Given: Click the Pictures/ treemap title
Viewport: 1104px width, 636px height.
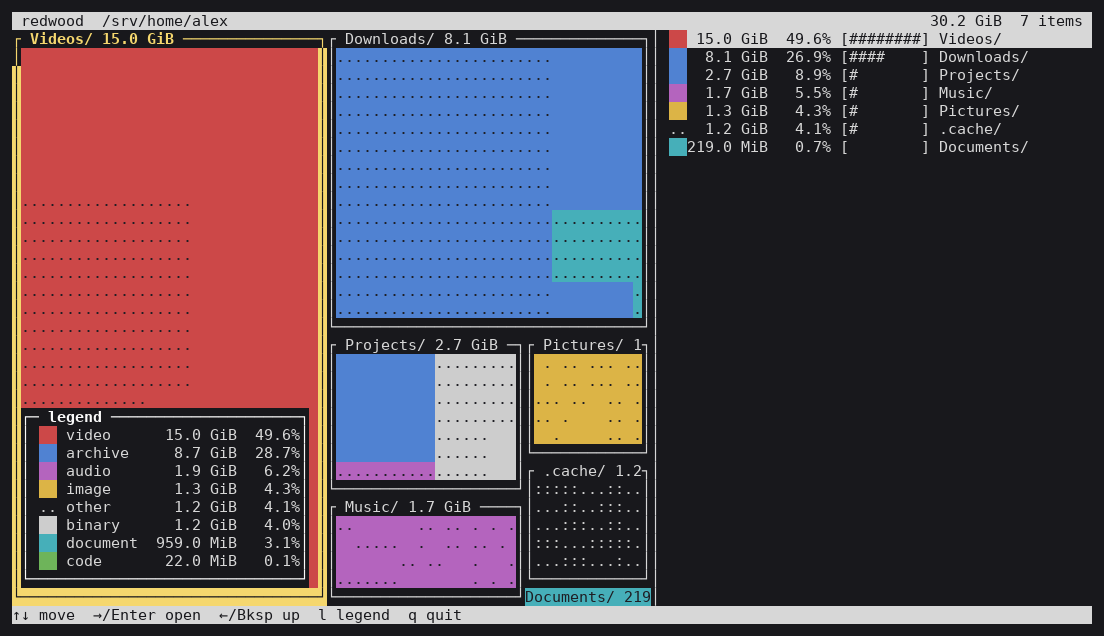Looking at the screenshot, I should point(592,345).
